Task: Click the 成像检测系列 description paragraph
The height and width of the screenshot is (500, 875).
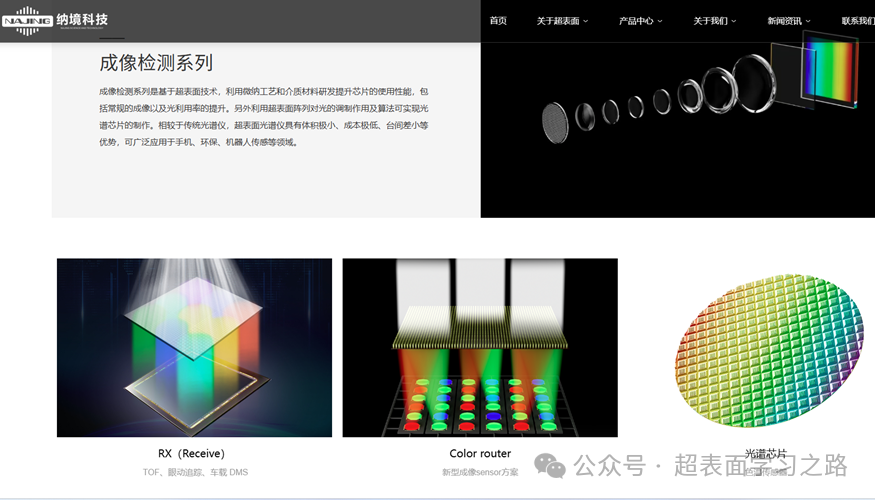Action: pos(264,116)
